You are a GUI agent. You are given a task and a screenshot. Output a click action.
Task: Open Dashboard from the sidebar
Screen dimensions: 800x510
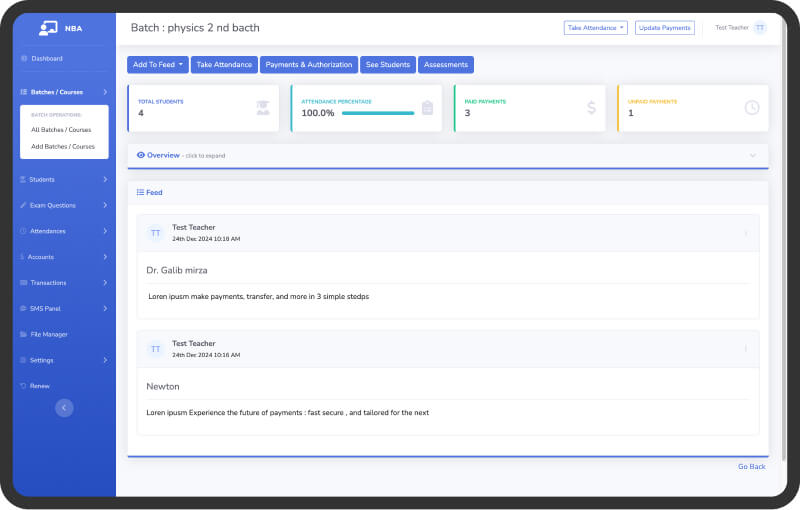click(46, 59)
